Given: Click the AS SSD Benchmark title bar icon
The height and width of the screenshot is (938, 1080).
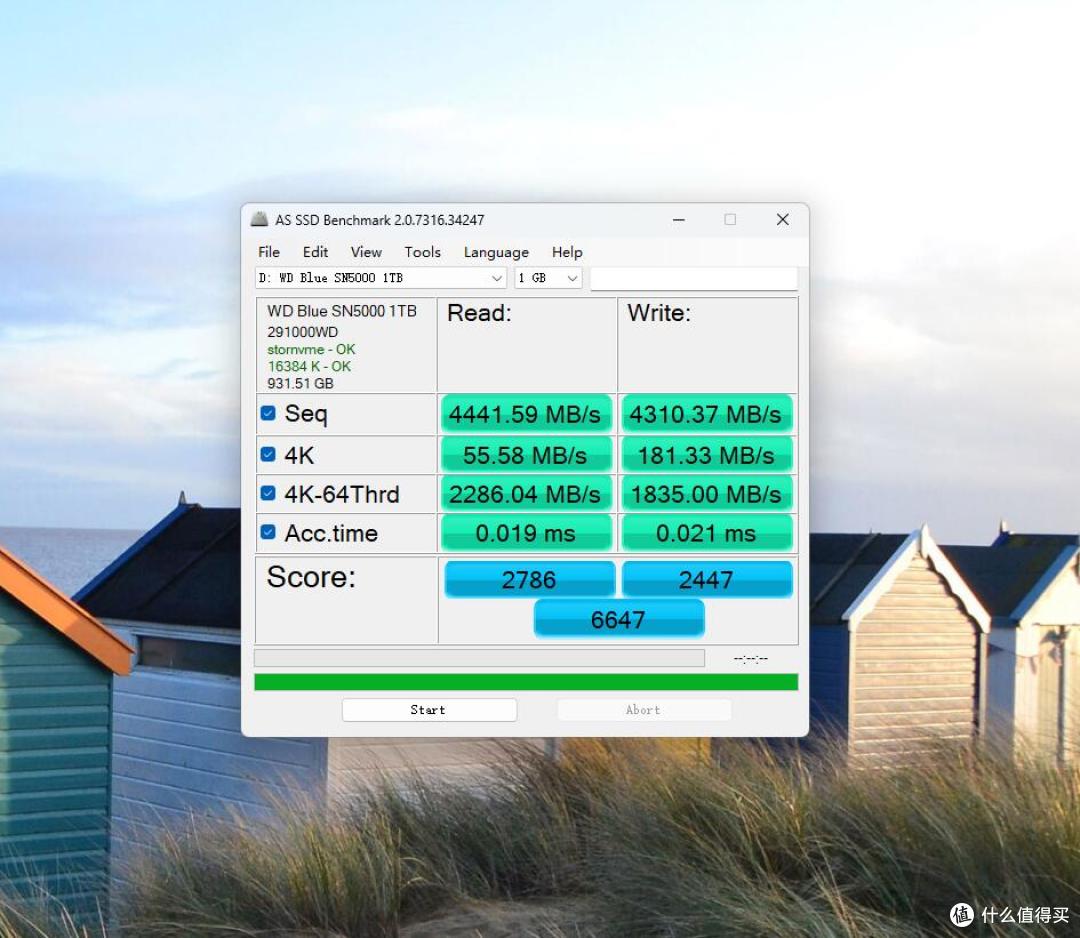Looking at the screenshot, I should point(259,220).
